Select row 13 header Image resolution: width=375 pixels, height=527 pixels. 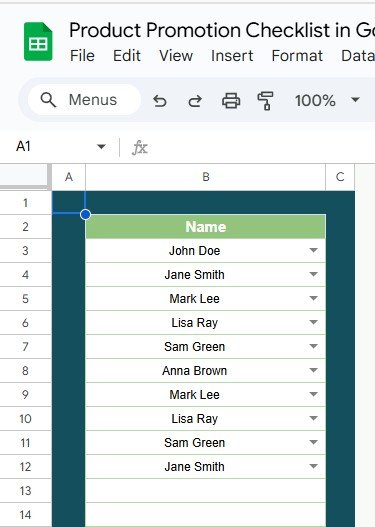[x=26, y=491]
